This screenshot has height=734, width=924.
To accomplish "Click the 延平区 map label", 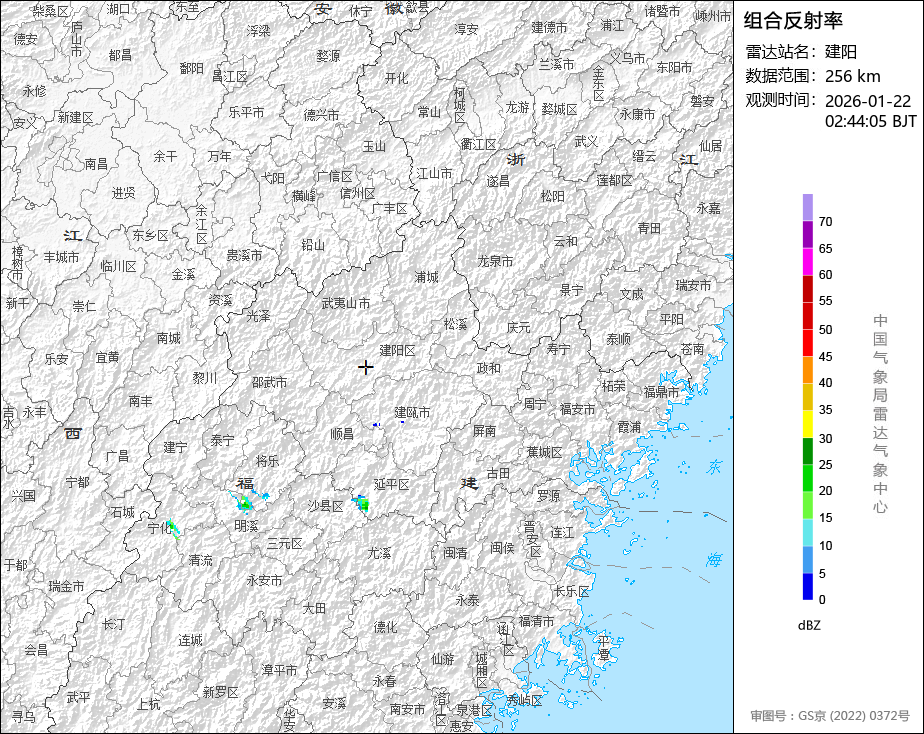I will [x=392, y=484].
